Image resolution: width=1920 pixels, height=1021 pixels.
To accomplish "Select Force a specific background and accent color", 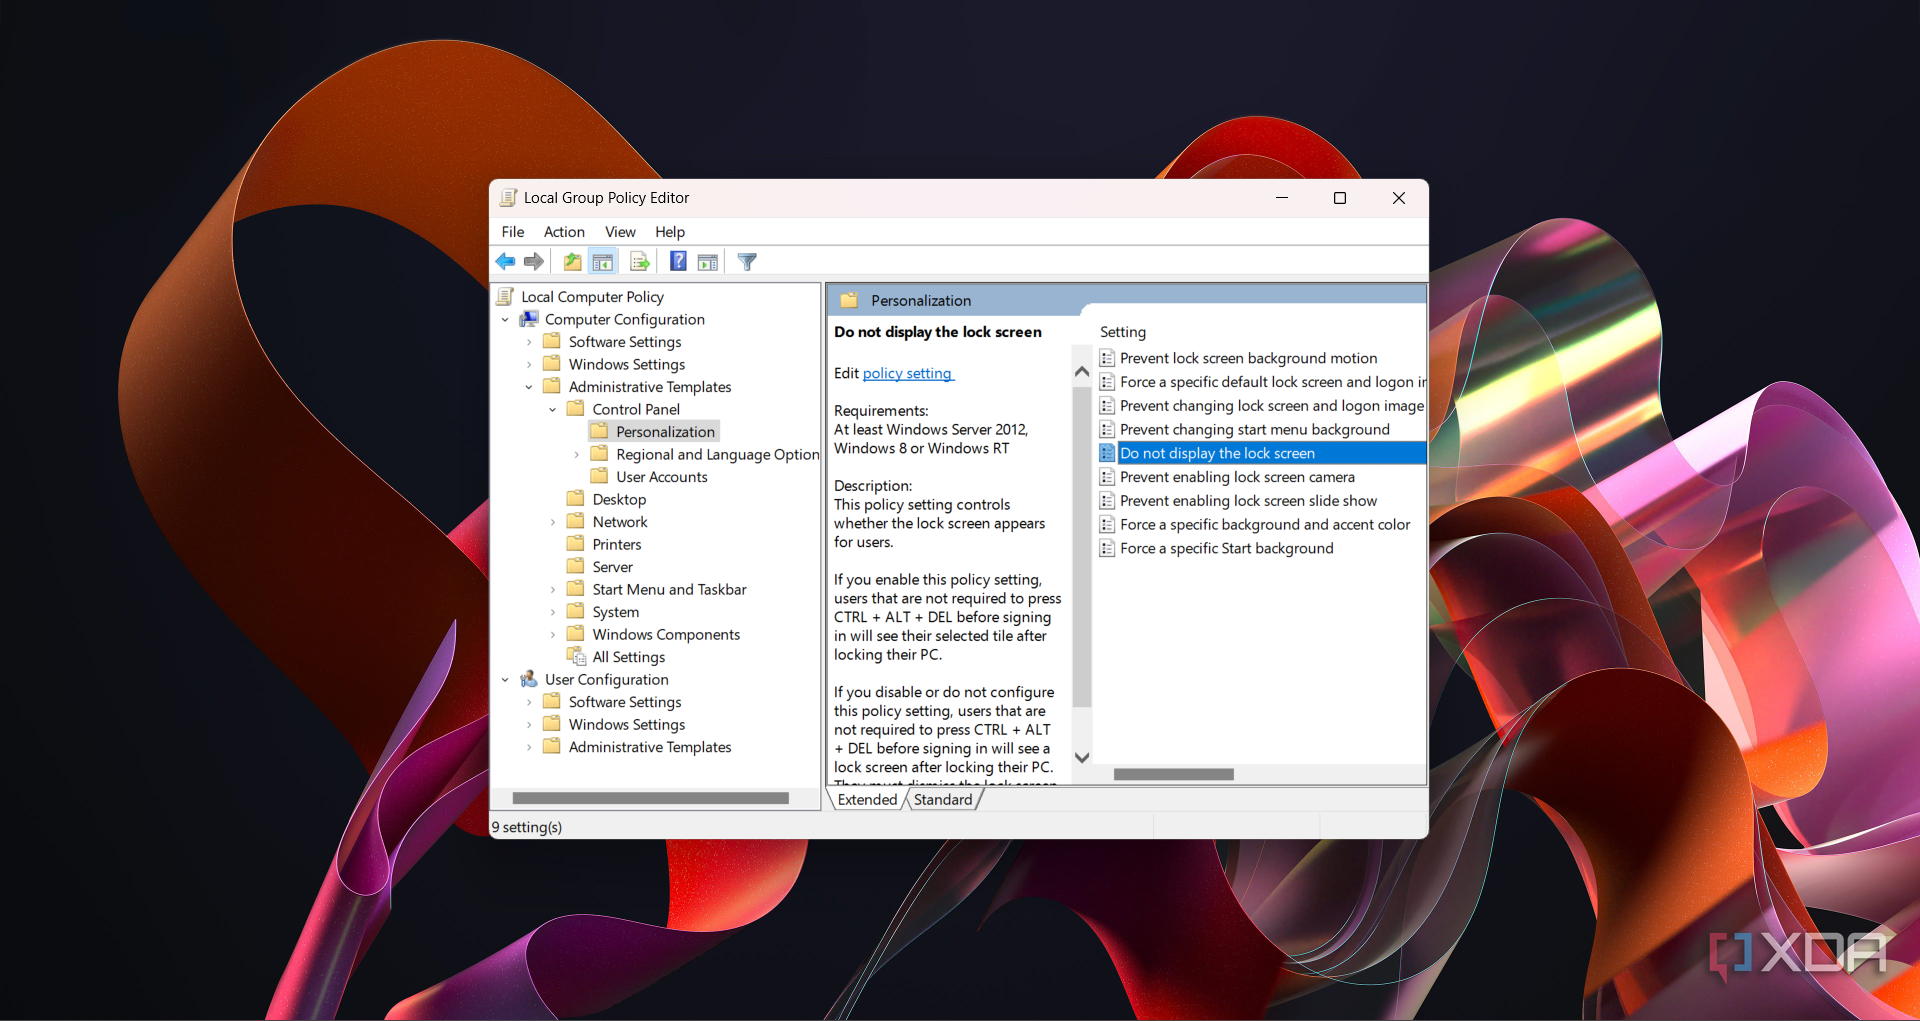I will pyautogui.click(x=1265, y=524).
